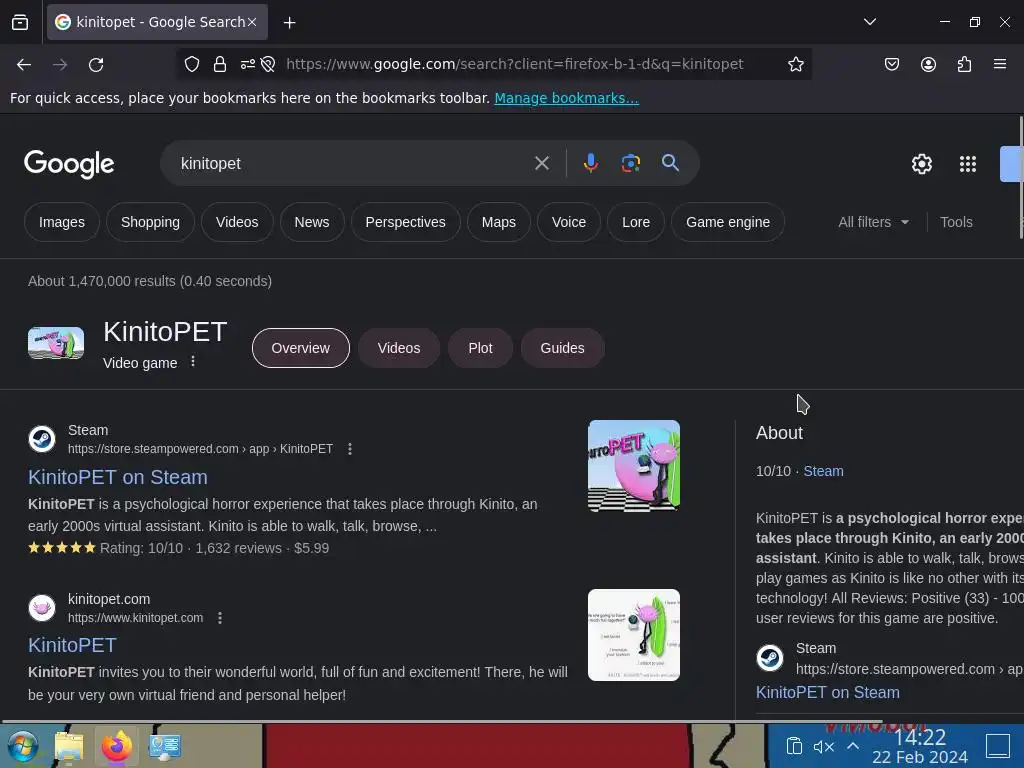This screenshot has height=768, width=1024.
Task: Click the show desktop button
Action: (998, 746)
